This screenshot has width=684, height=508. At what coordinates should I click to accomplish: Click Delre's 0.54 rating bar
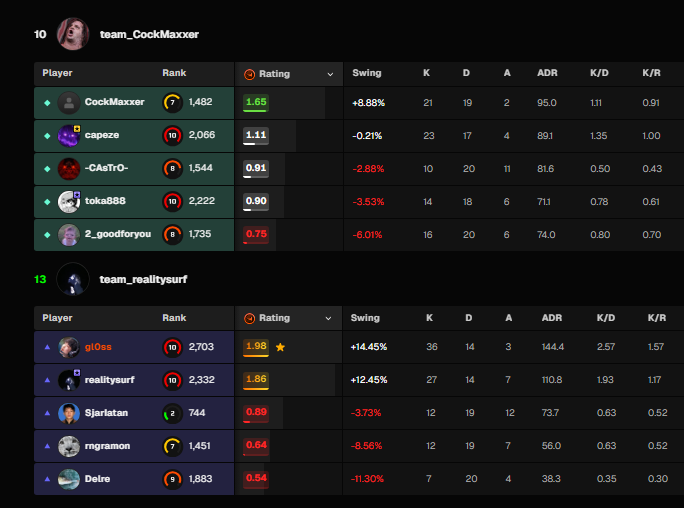(x=256, y=479)
